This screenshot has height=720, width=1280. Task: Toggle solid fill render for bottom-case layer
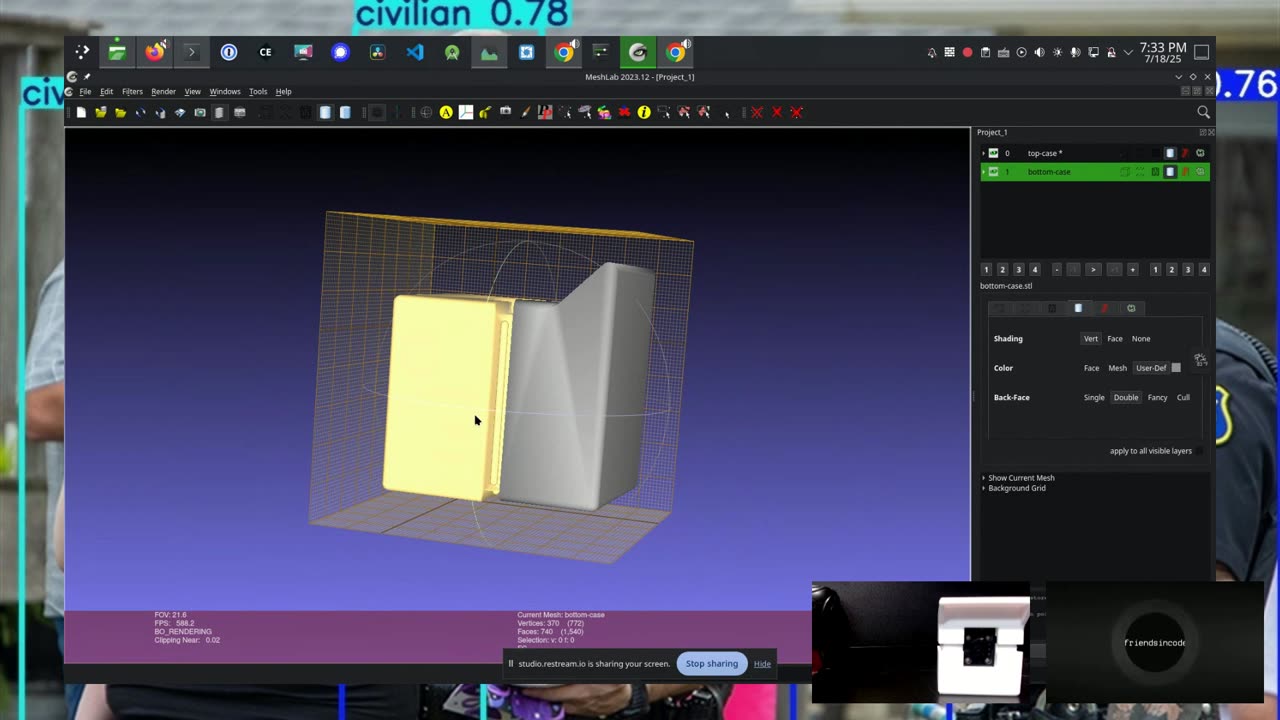(x=1170, y=172)
